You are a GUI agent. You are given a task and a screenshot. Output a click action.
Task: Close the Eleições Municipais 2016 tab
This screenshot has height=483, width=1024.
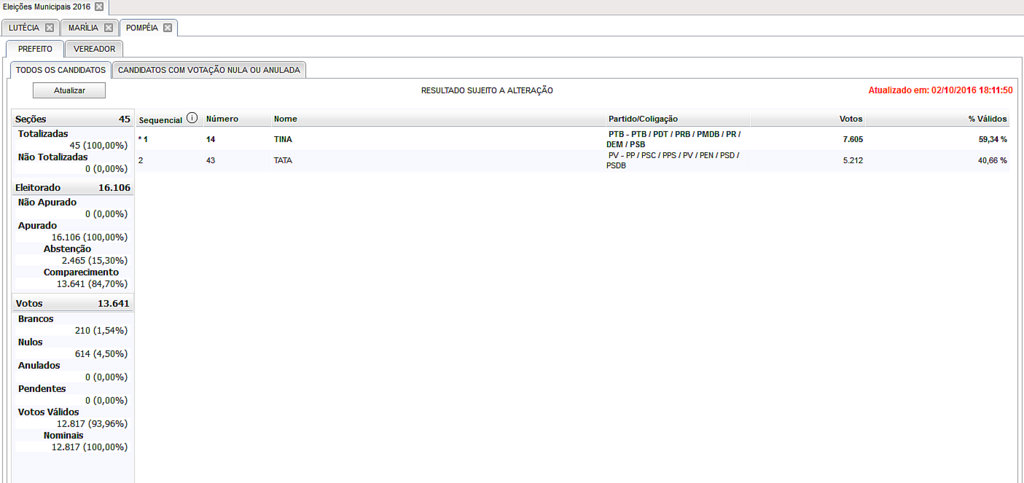pos(99,7)
